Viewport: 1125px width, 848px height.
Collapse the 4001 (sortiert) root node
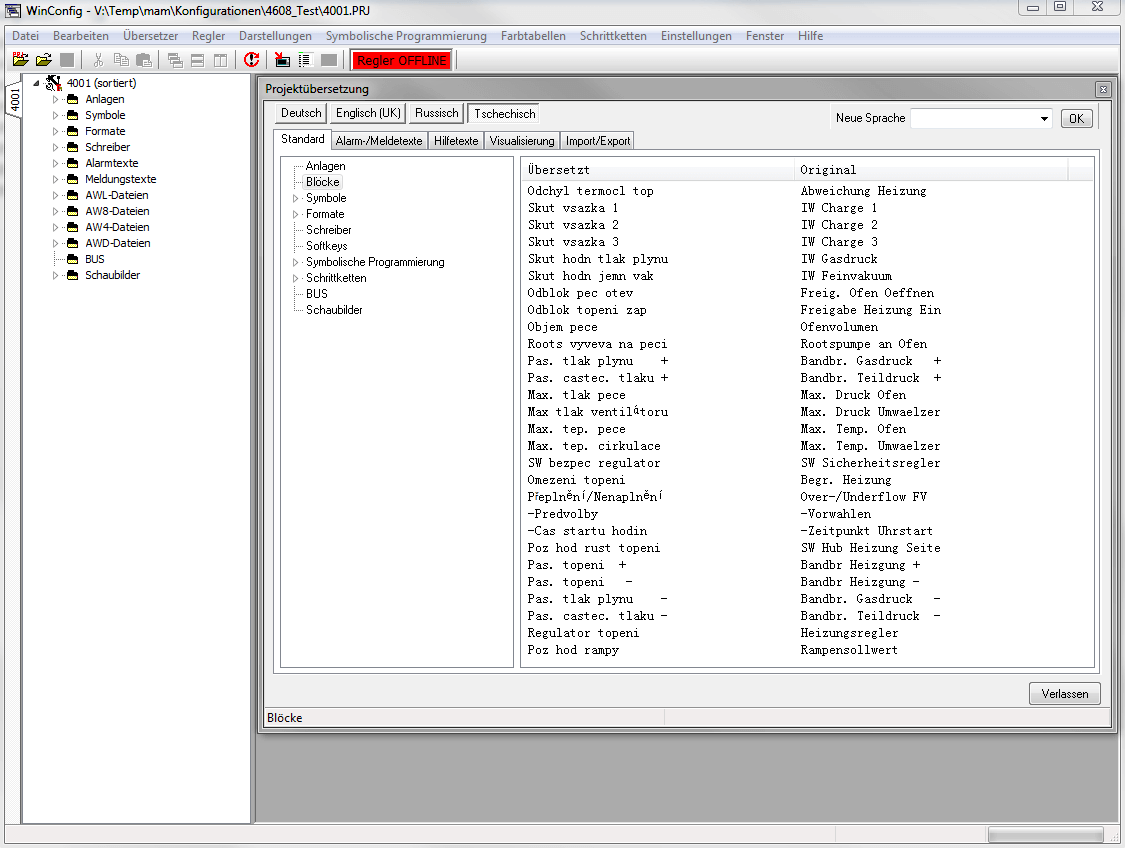coord(37,83)
